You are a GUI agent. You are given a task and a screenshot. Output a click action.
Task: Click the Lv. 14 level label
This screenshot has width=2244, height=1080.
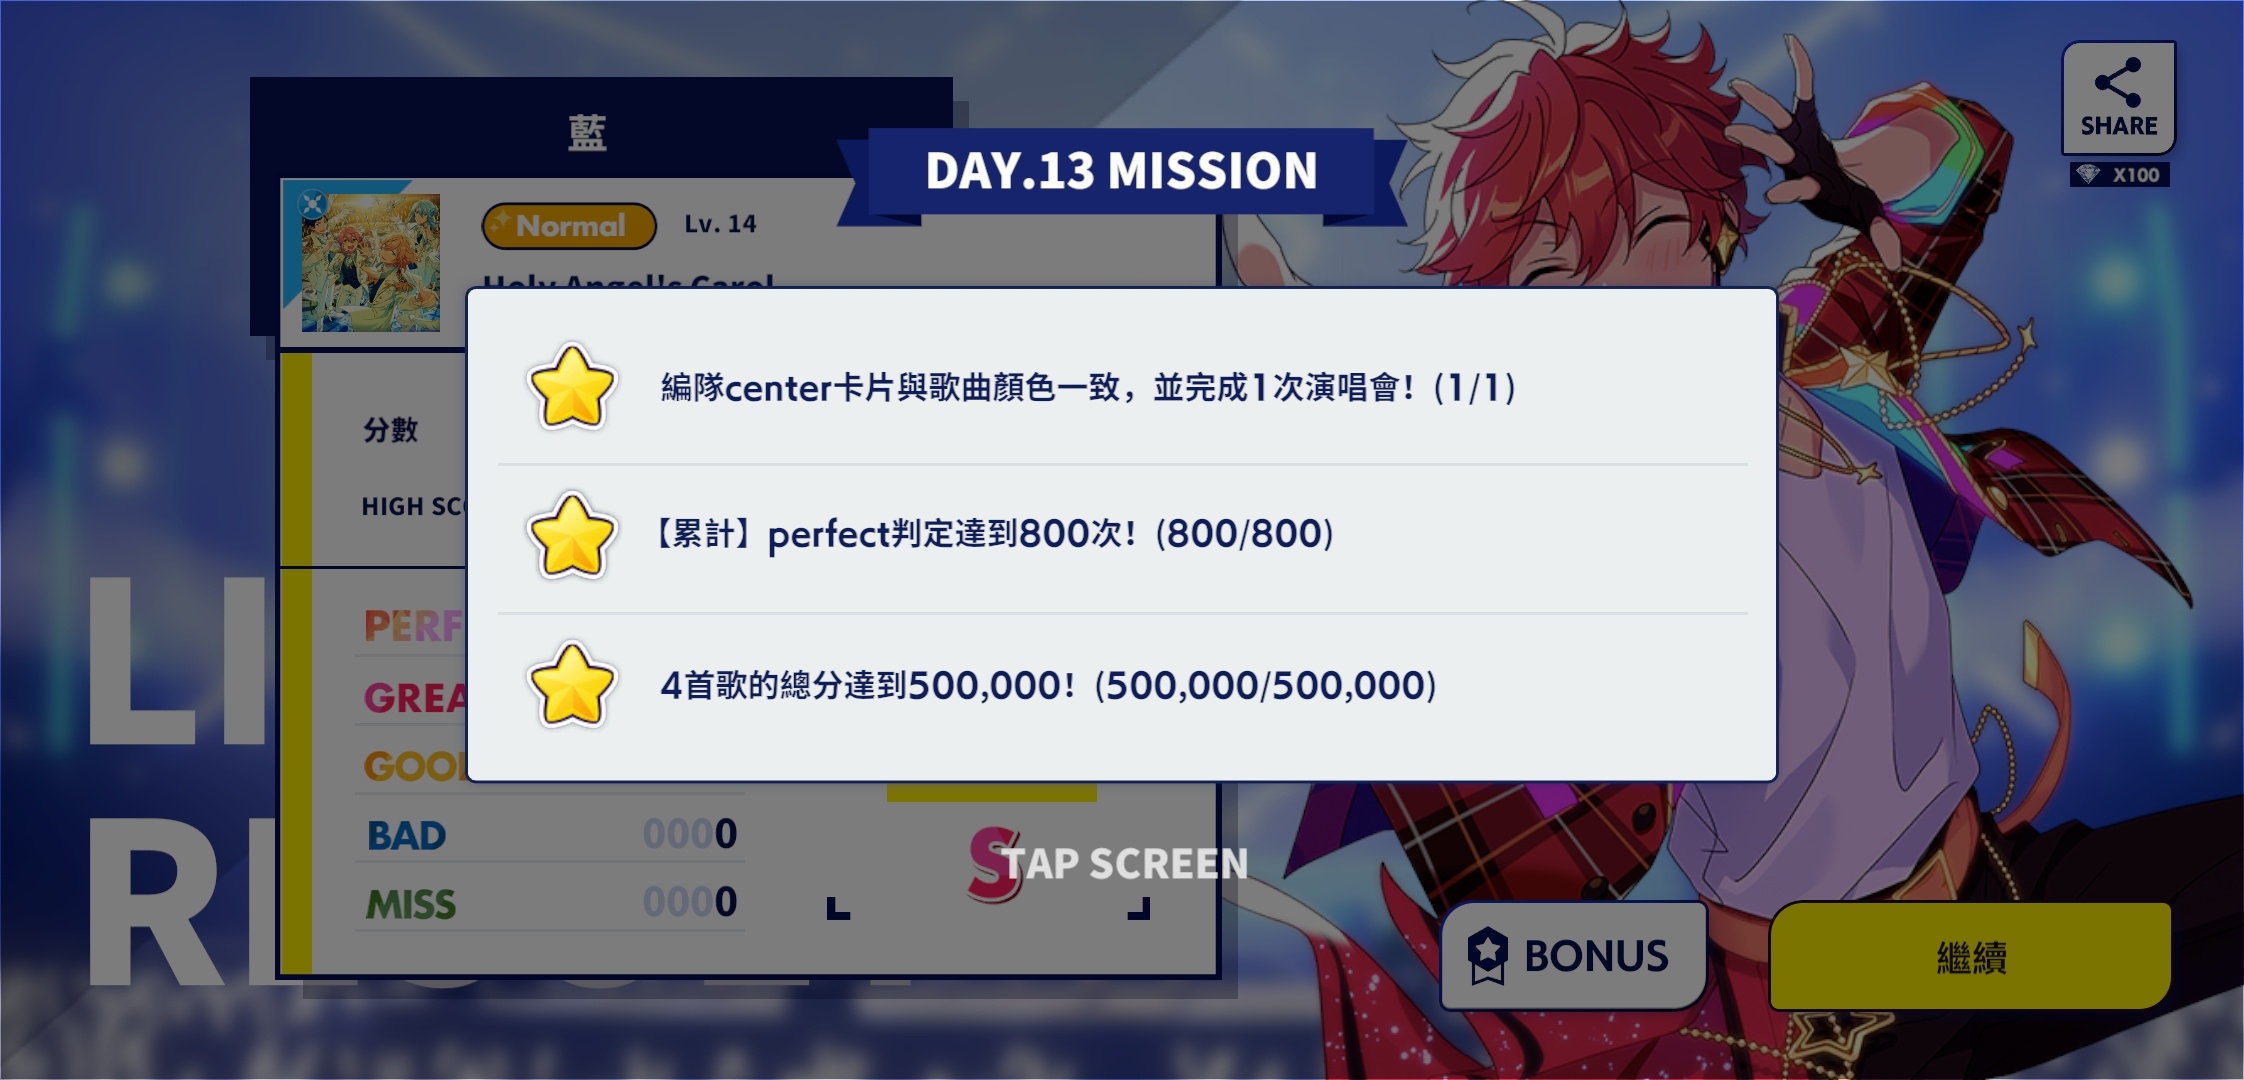720,224
